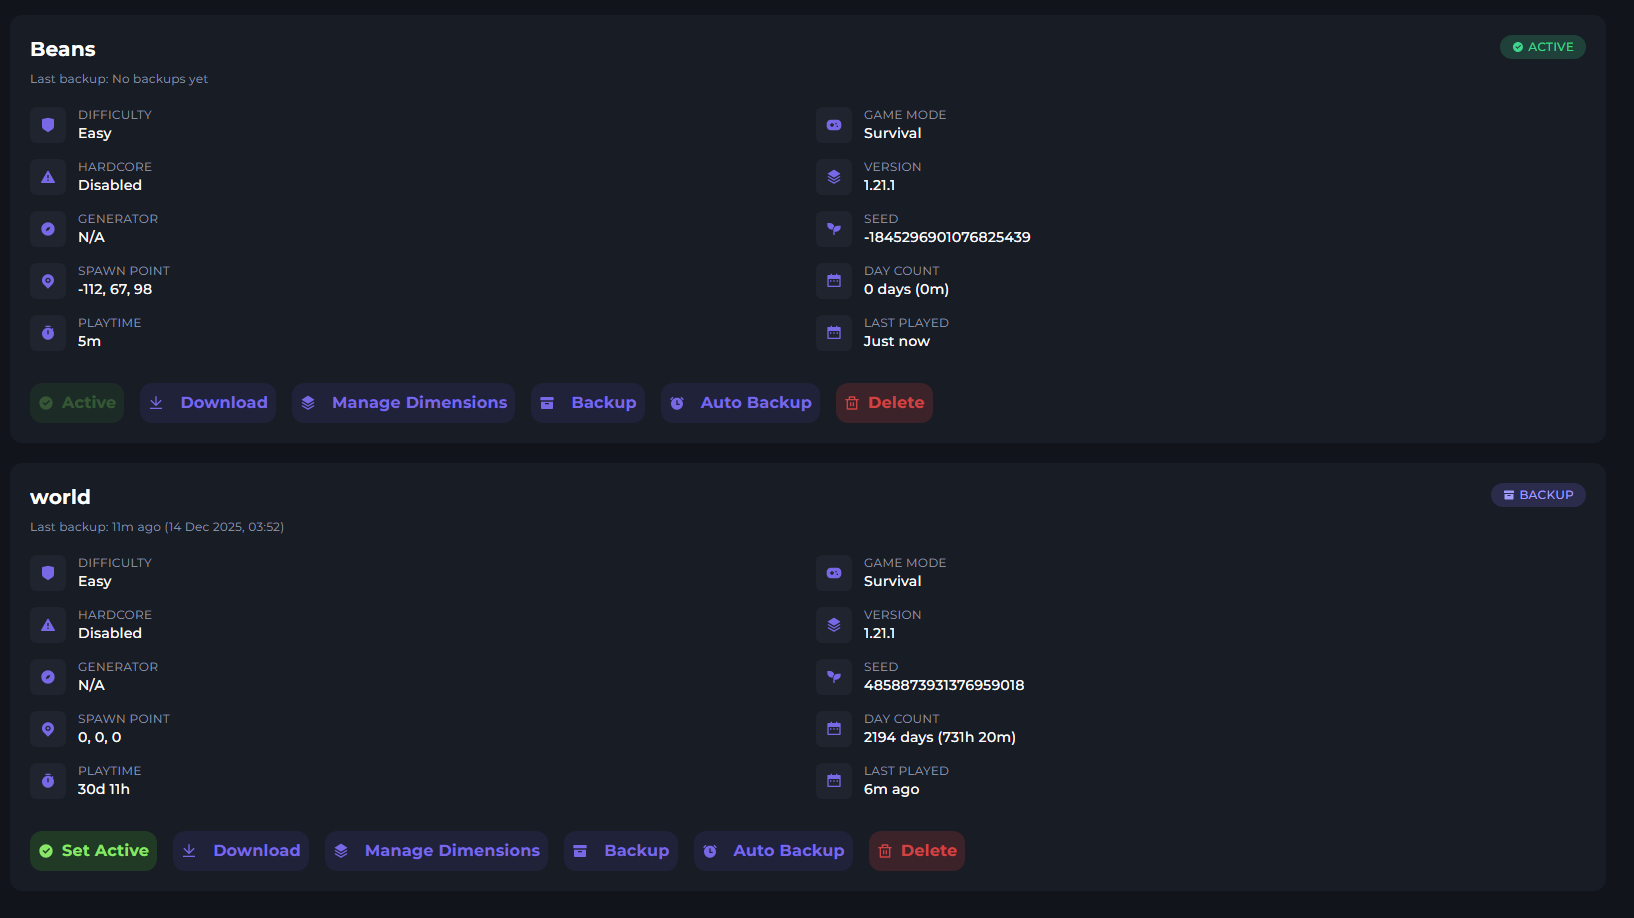Delete the world save
The image size is (1634, 918).
coord(917,851)
